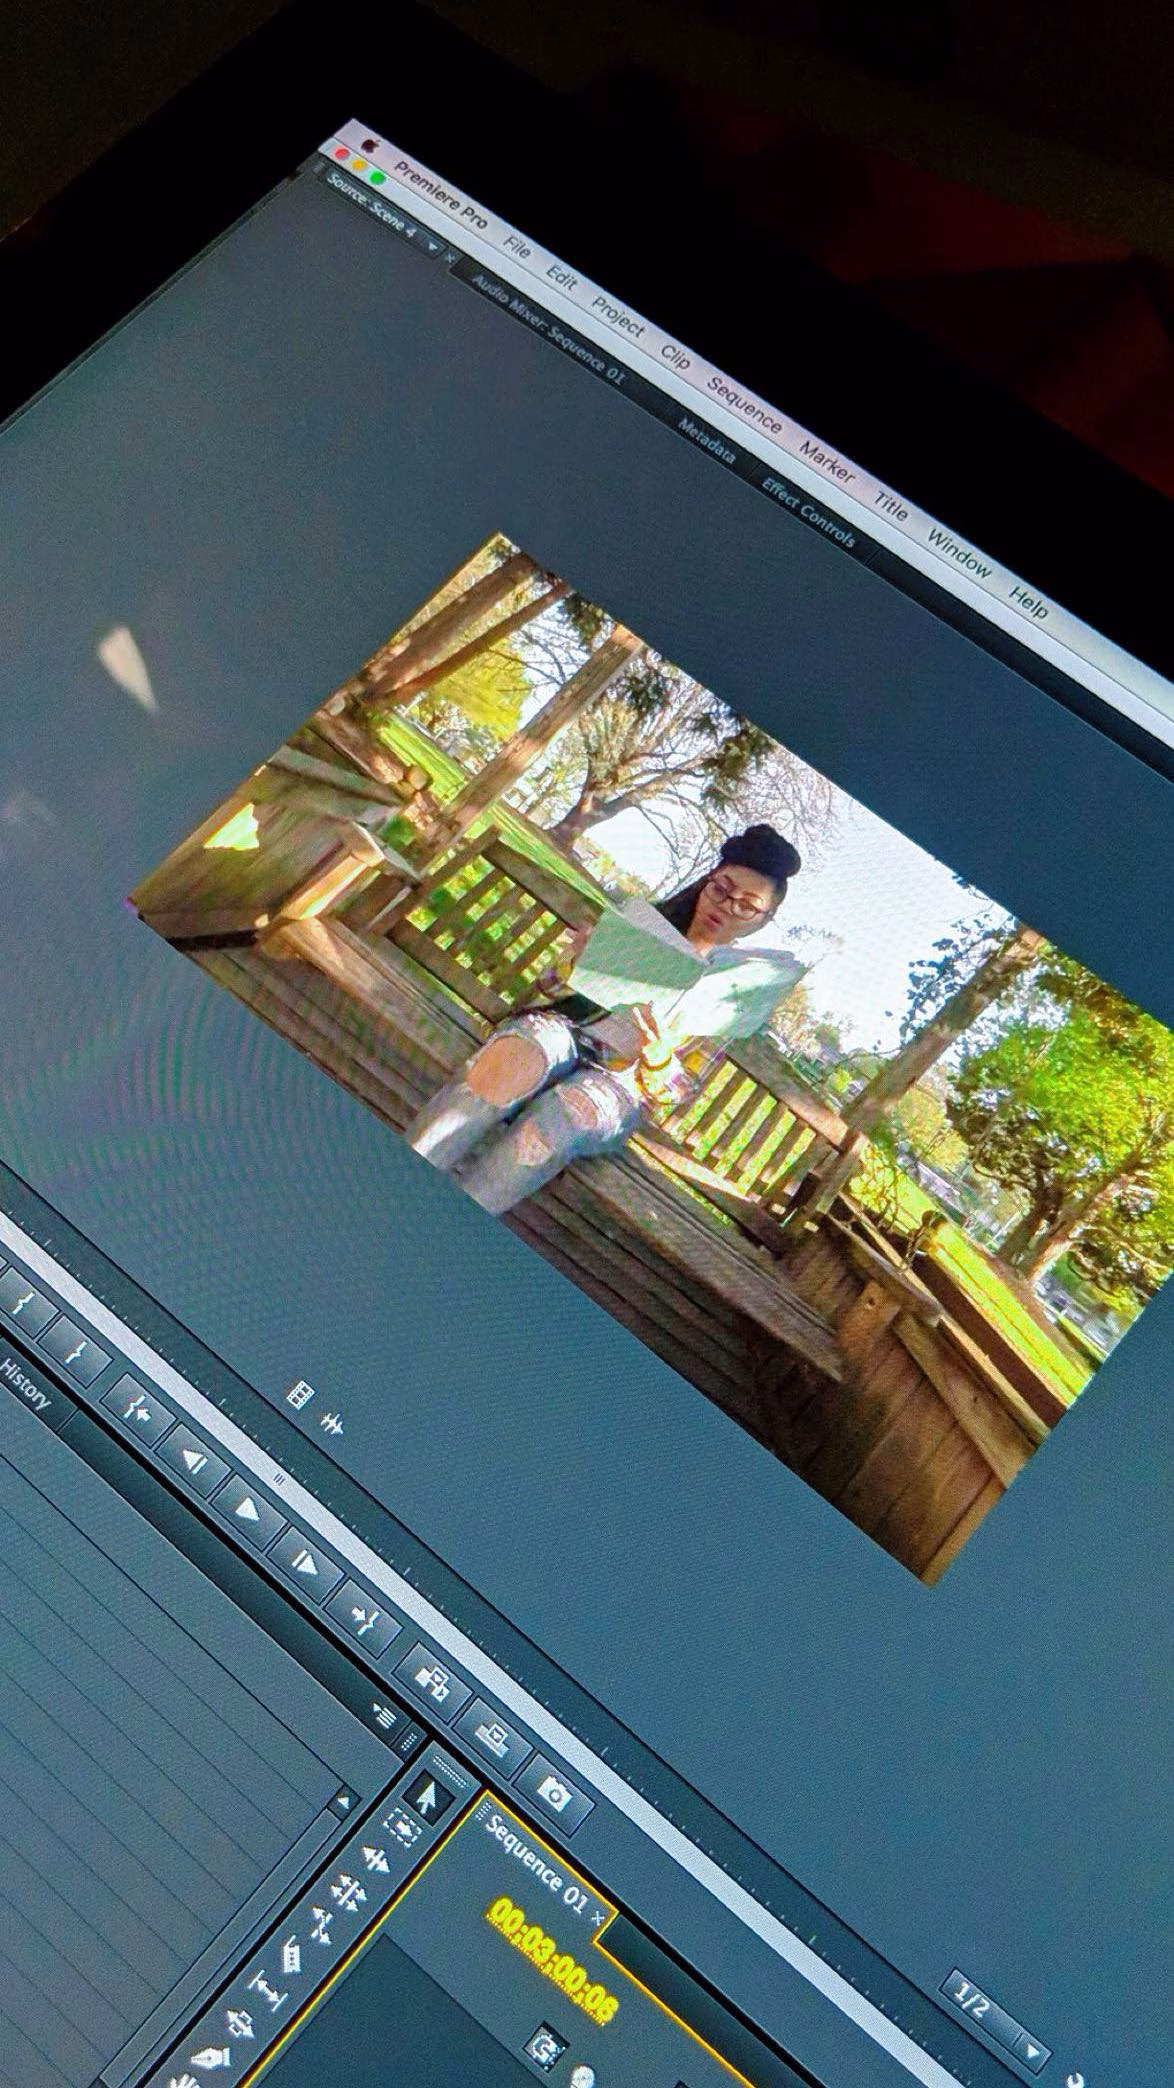Open the Premiere Pro application menu
The height and width of the screenshot is (2088, 1174).
point(441,194)
